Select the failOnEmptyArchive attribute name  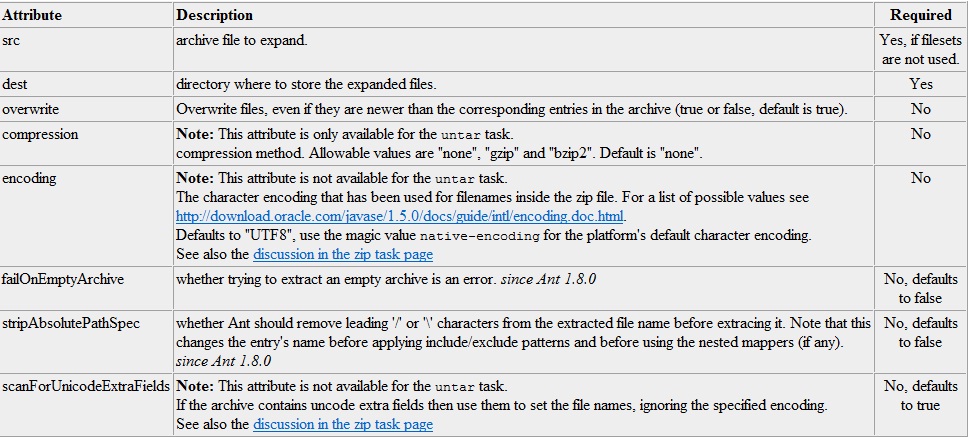click(63, 279)
